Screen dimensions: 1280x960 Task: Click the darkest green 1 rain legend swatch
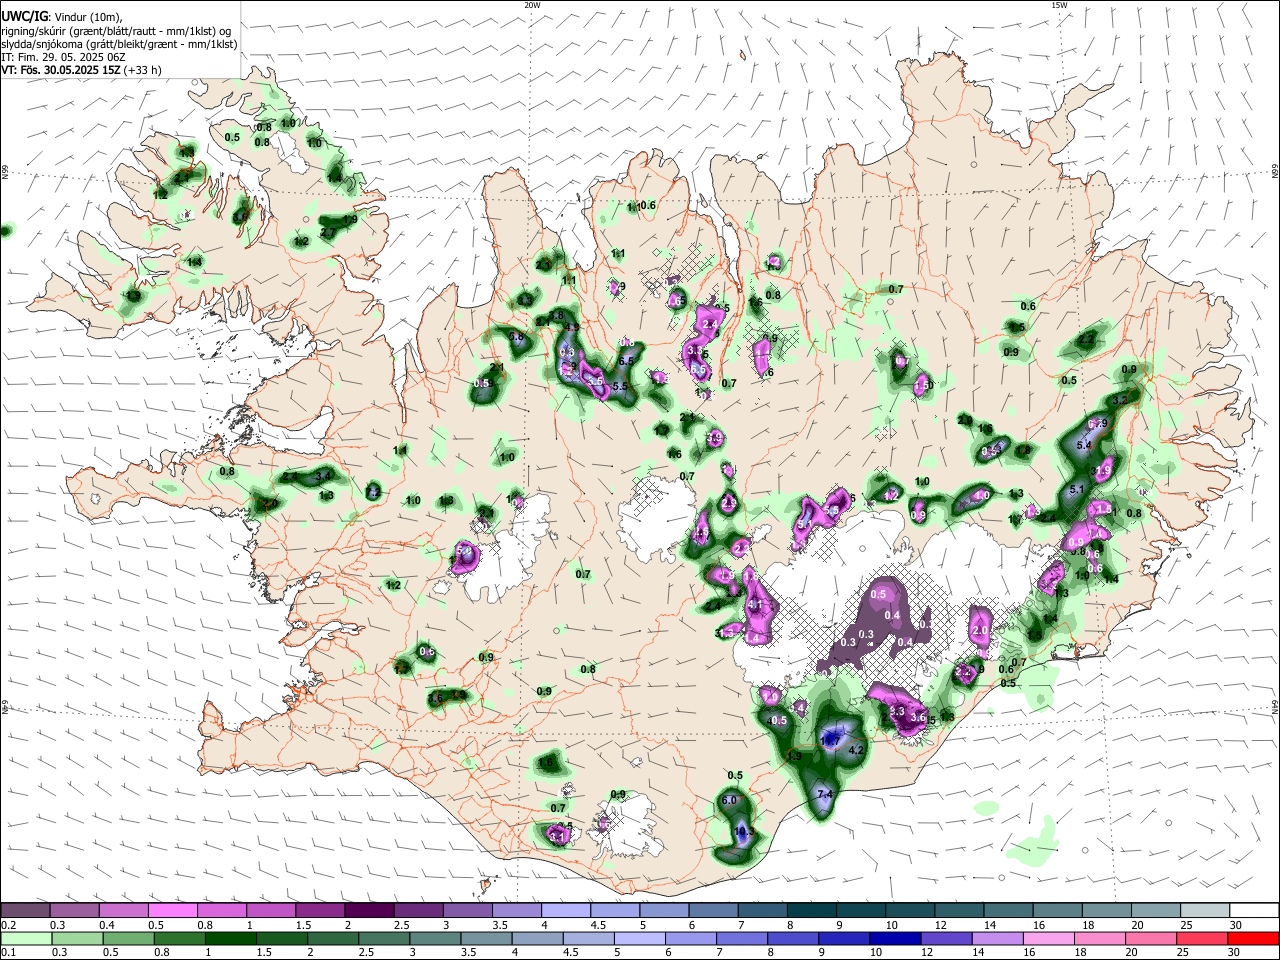point(230,939)
